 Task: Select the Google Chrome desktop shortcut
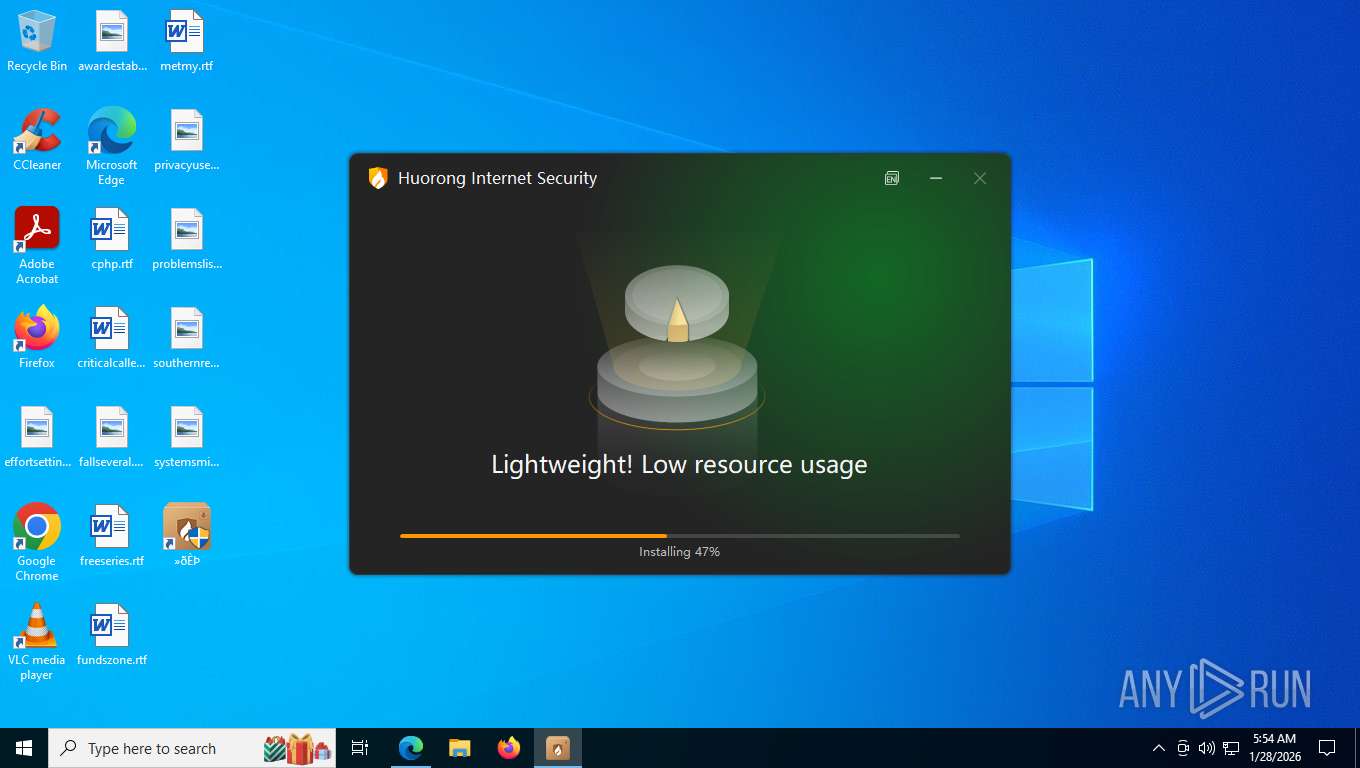(37, 543)
